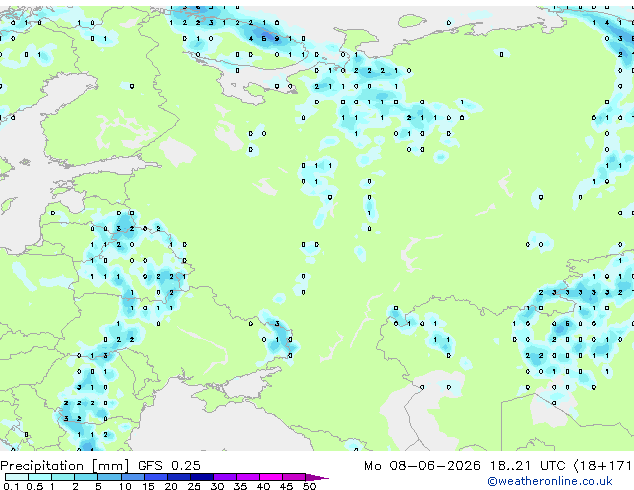Click the above-50 legend arrow tip
634x490 pixels.
point(317,478)
